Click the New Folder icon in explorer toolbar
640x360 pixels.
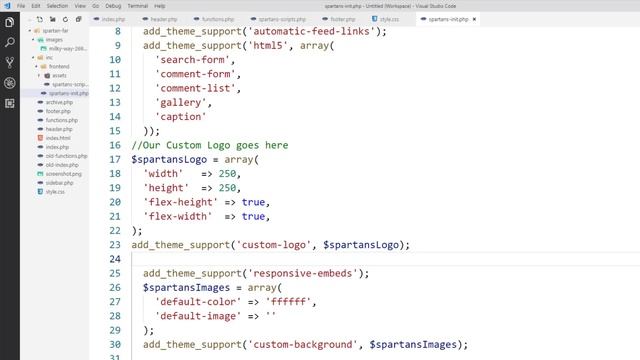pos(53,19)
